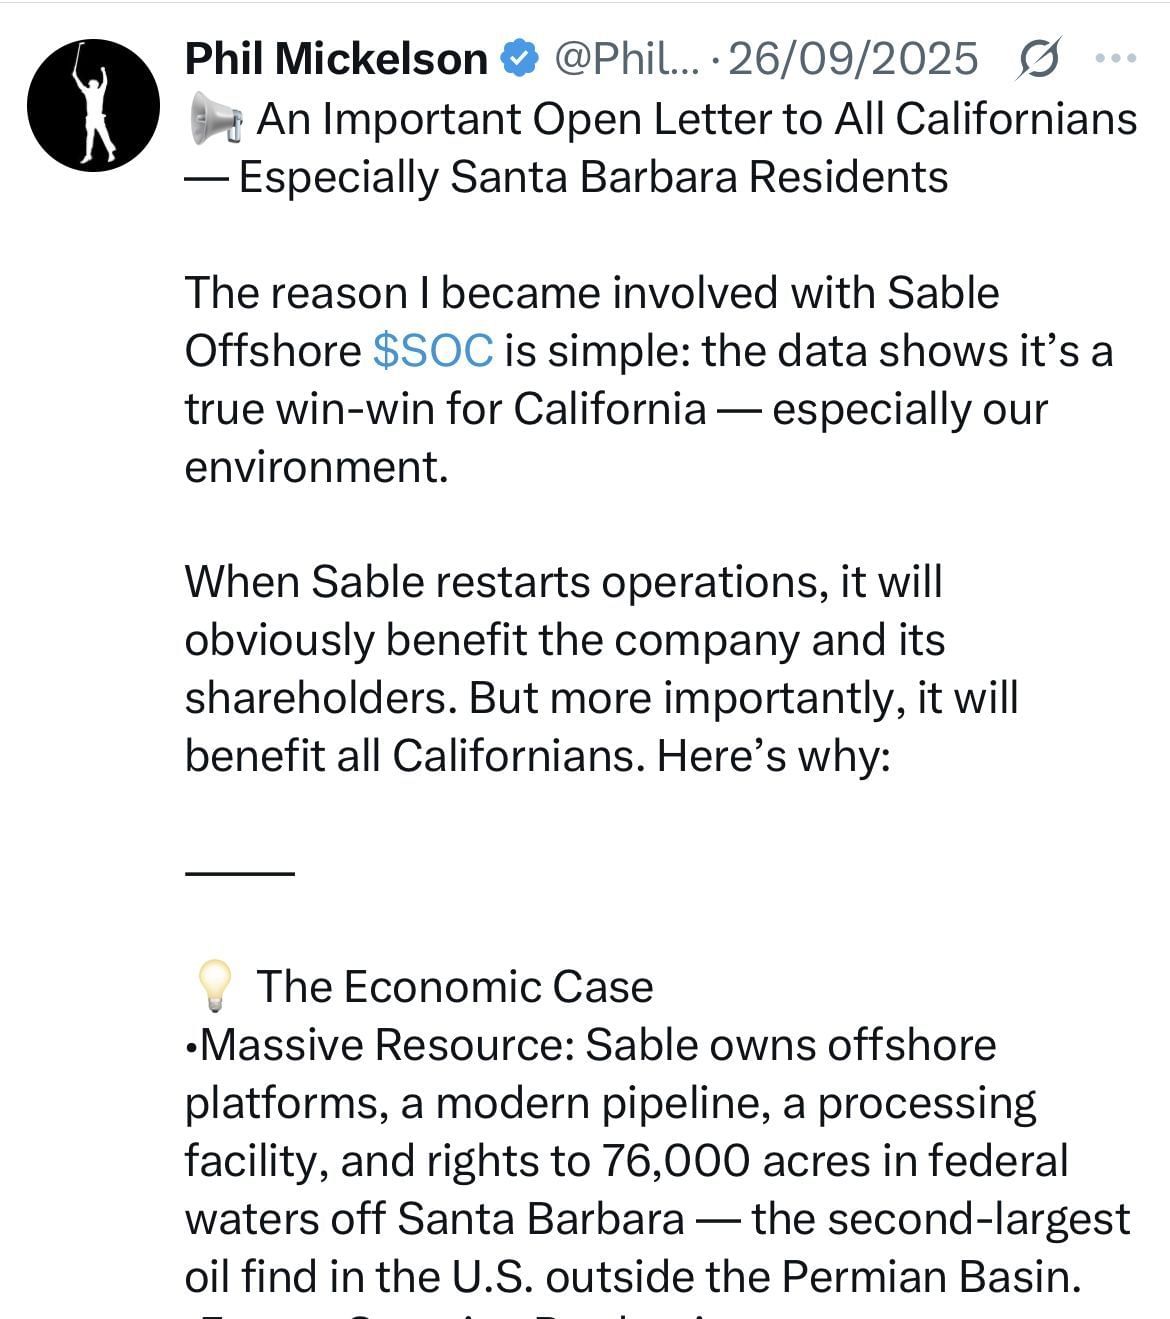This screenshot has width=1170, height=1319.
Task: Open the three-dot more options menu
Action: [x=1116, y=59]
